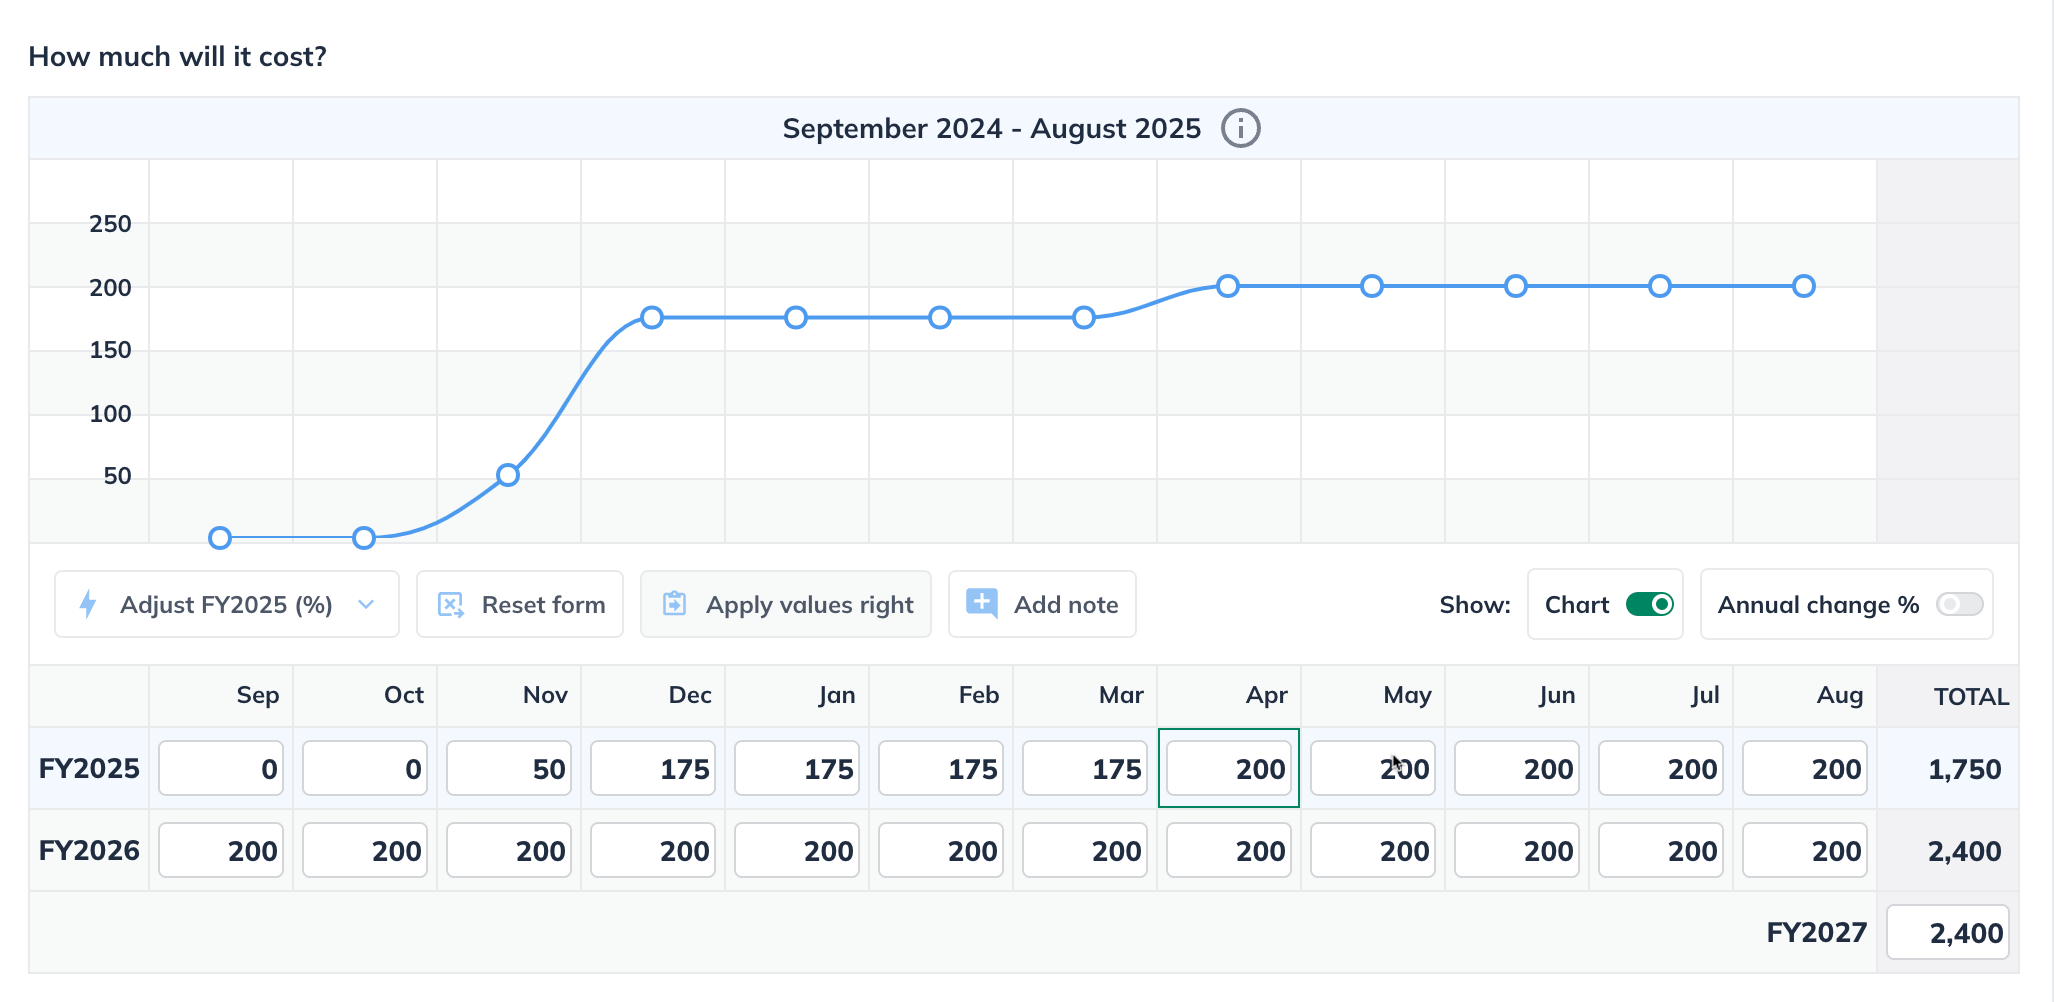Expand the Adjust FY2025 (%) dropdown chevron

click(x=366, y=604)
